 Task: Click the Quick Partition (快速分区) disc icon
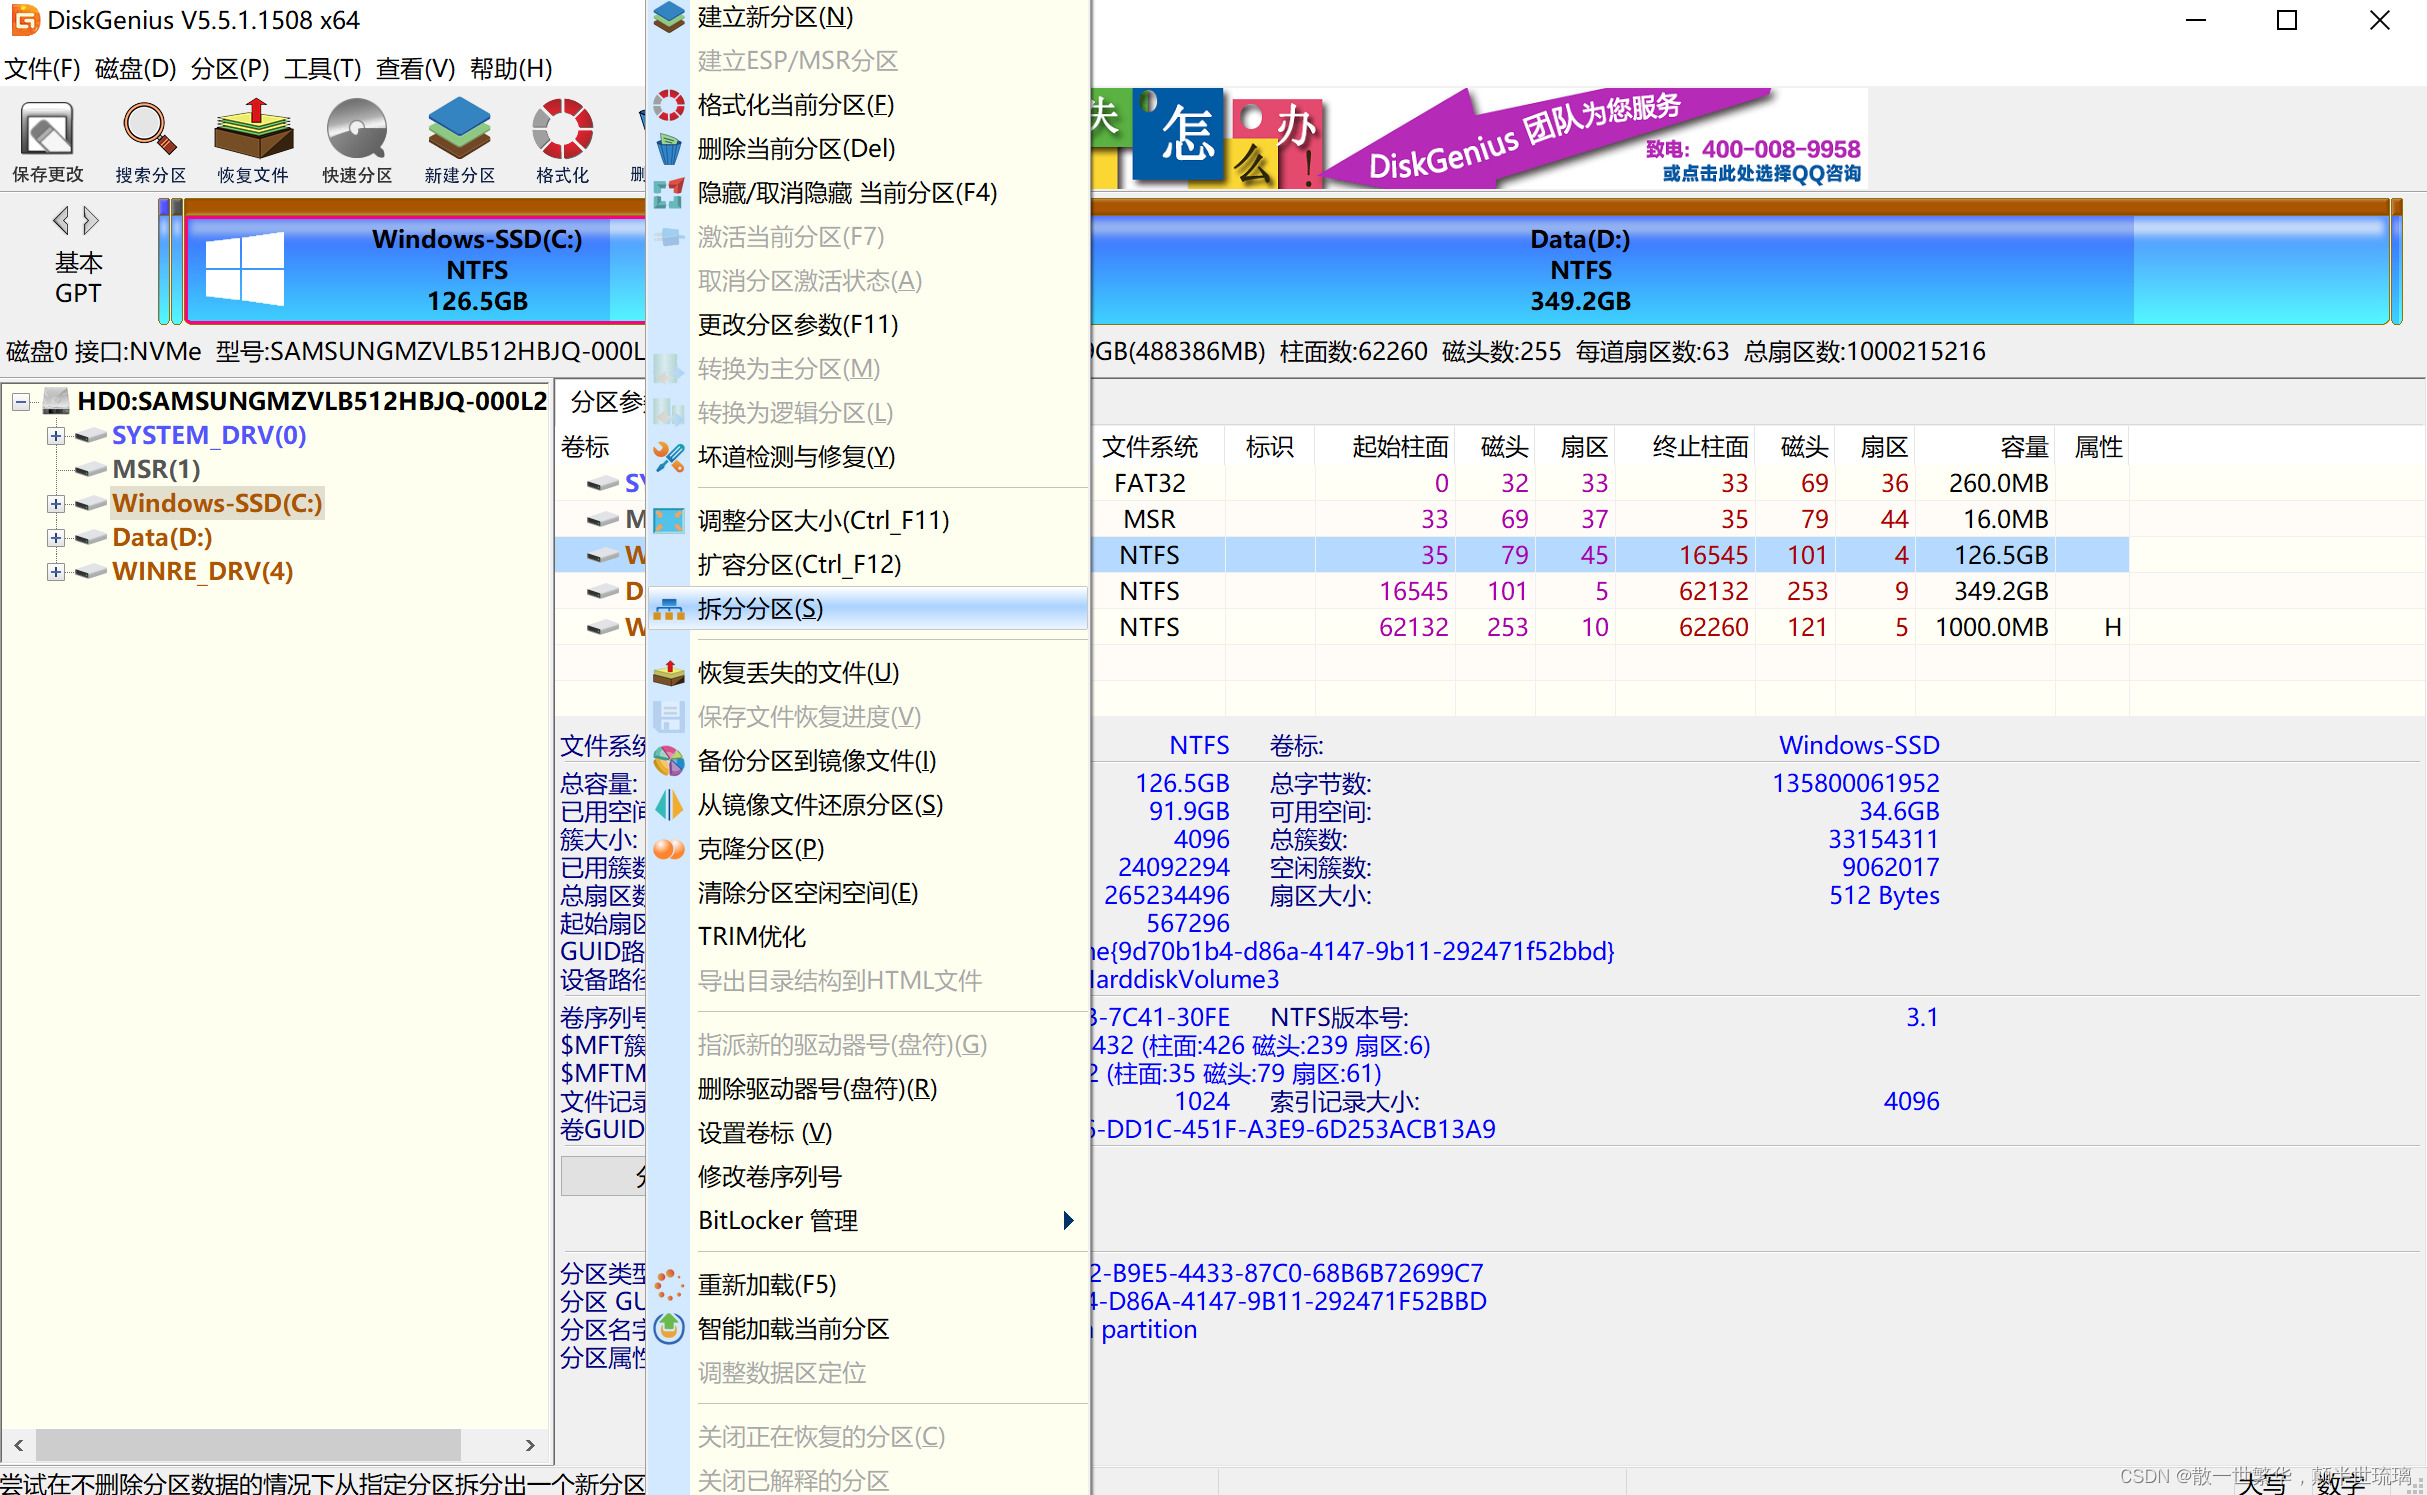pos(356,130)
